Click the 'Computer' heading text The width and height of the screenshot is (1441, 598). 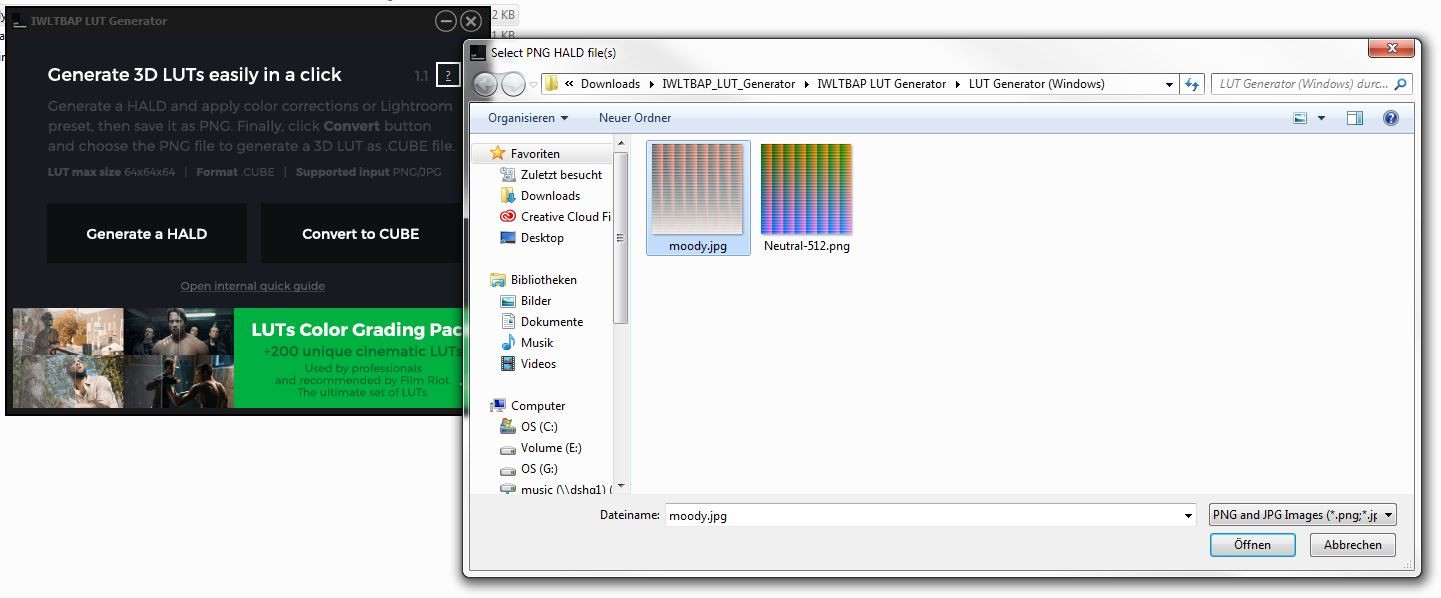(x=538, y=406)
